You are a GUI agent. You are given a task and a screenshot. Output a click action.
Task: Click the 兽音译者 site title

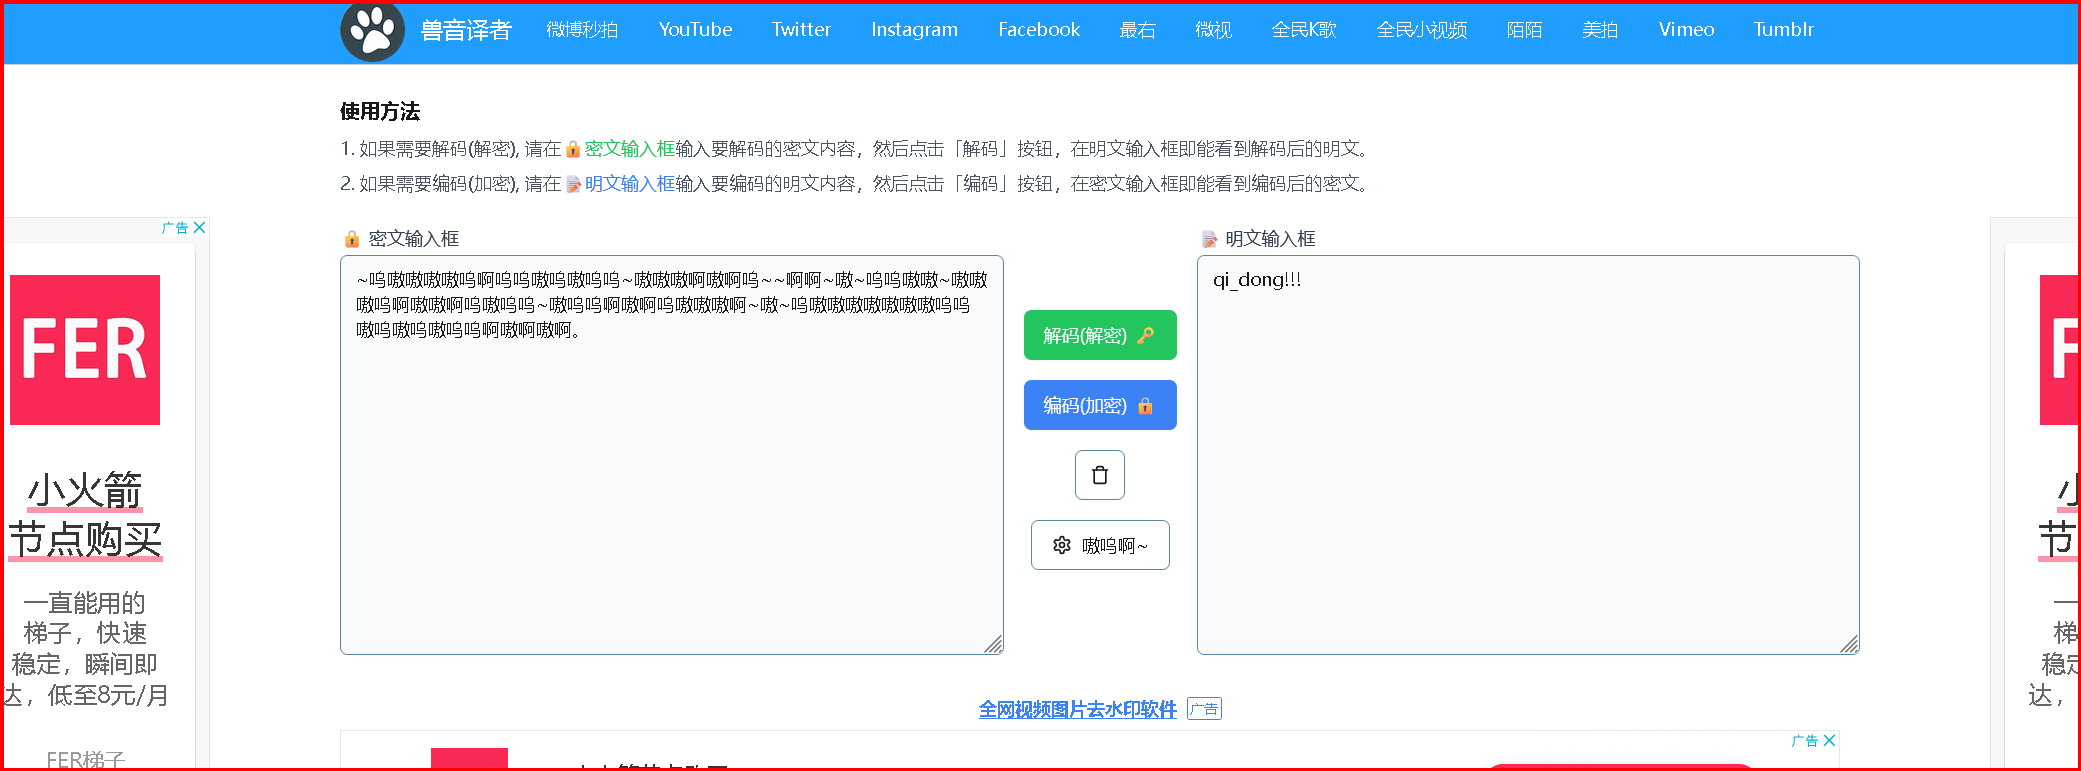point(466,31)
